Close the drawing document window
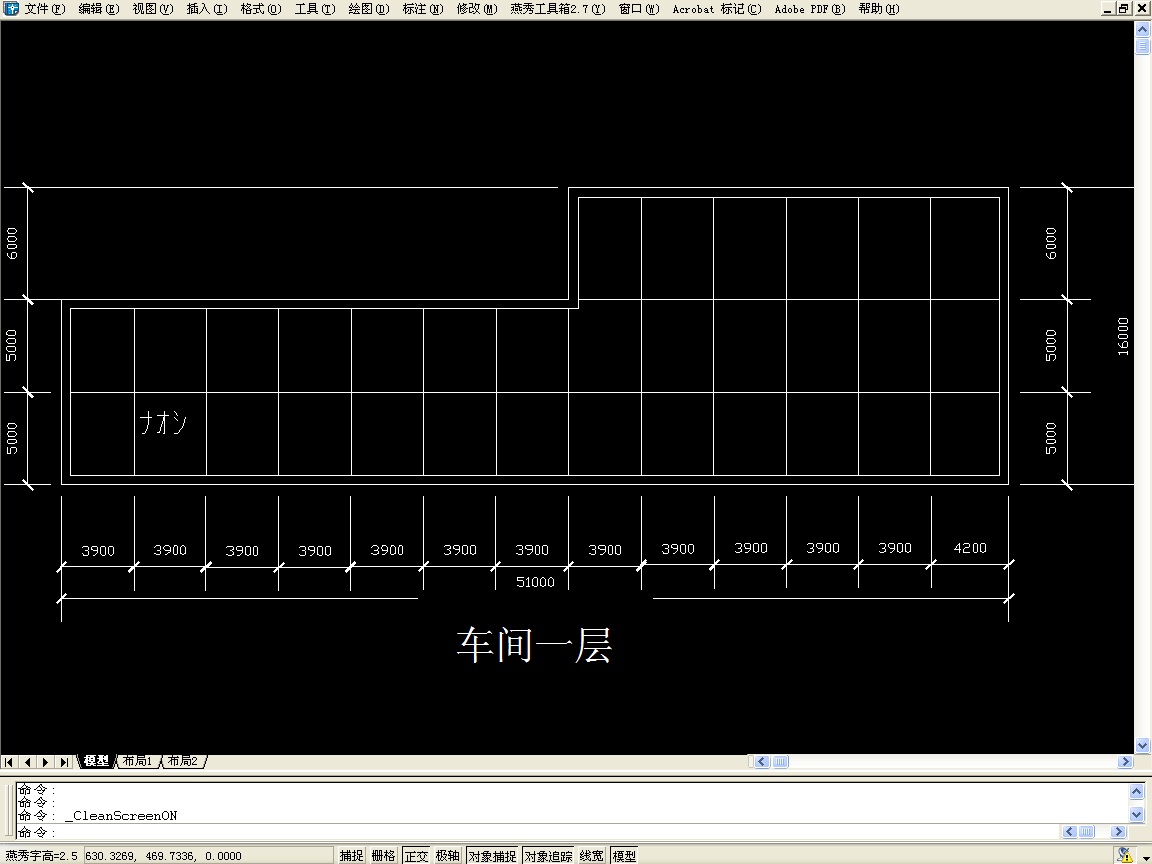 pyautogui.click(x=1142, y=9)
